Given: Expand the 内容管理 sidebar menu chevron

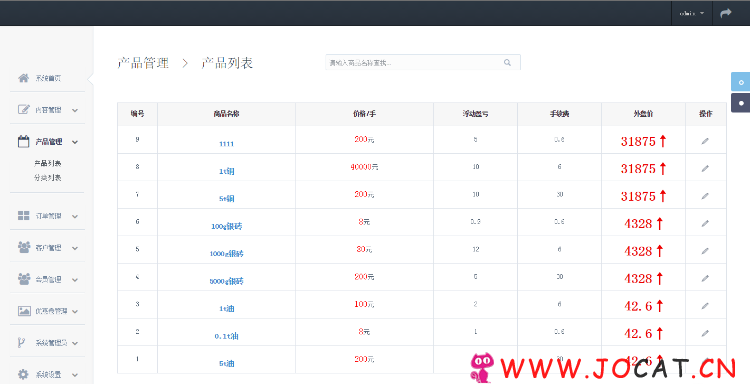Looking at the screenshot, I should coord(75,110).
